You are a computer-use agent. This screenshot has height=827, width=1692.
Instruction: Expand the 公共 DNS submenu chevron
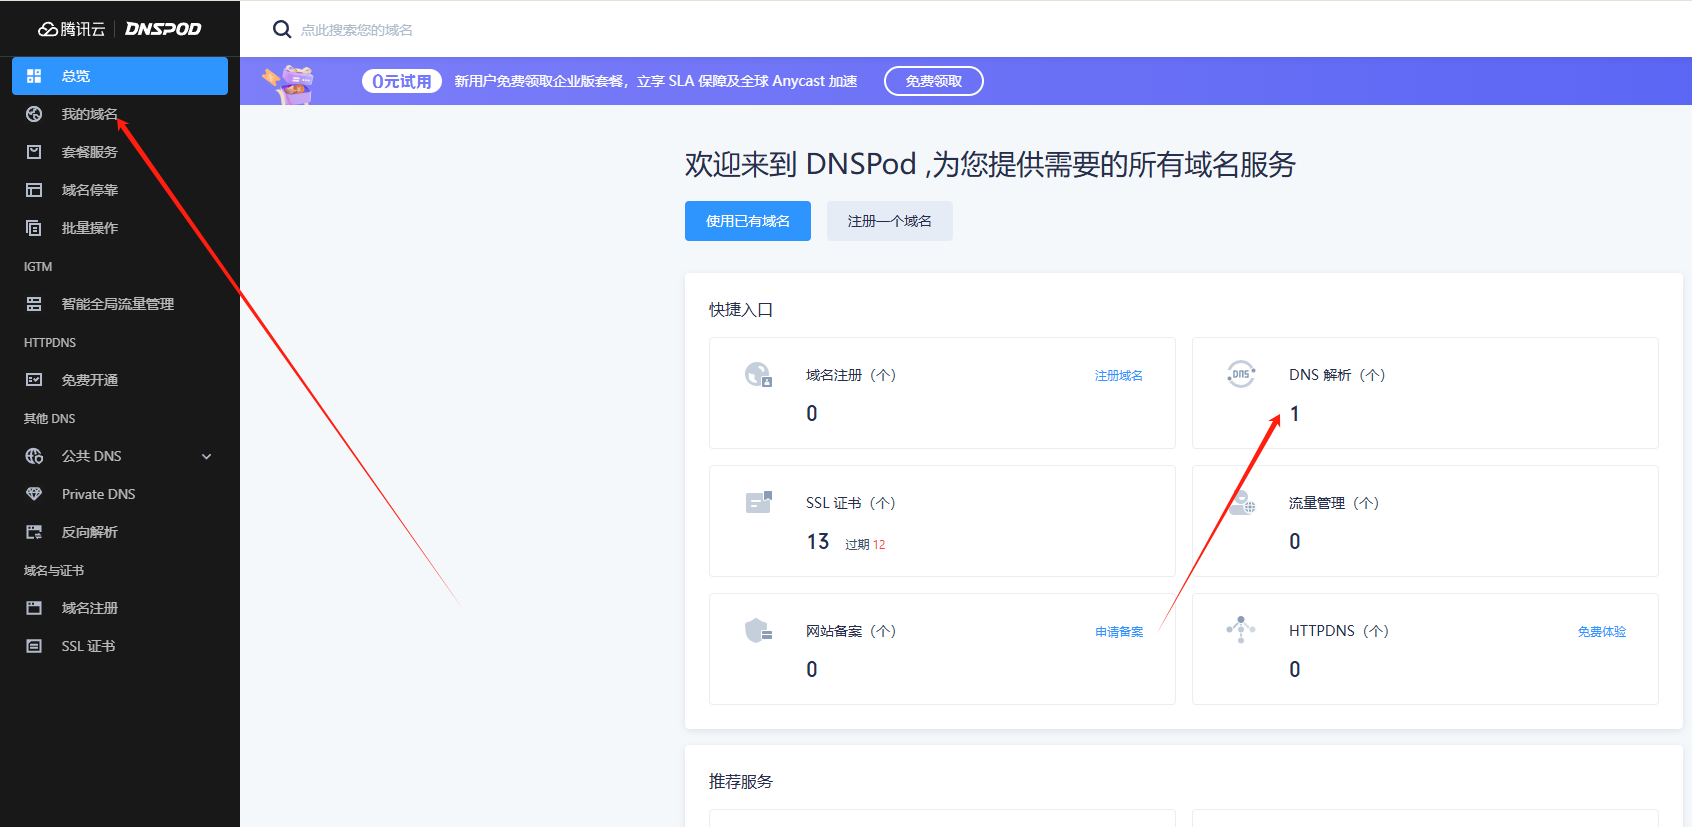207,456
